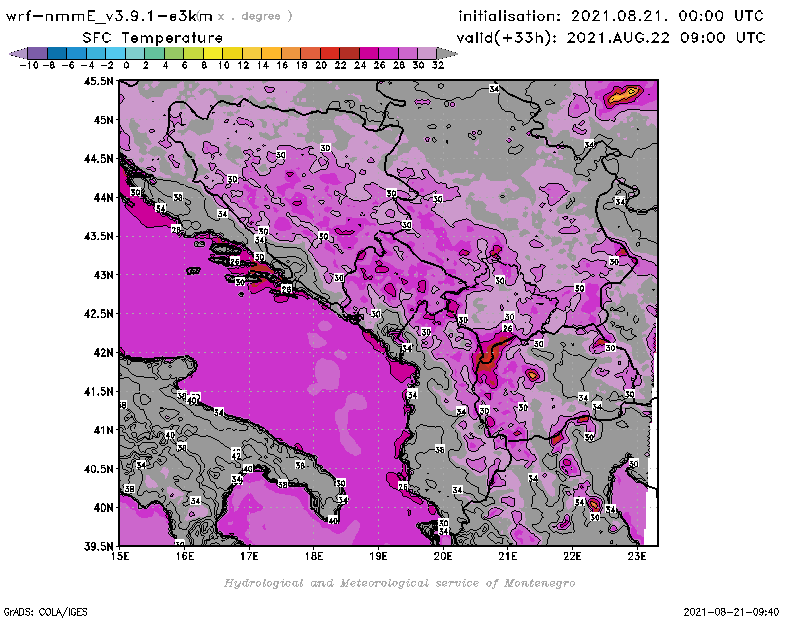Click the 42N latitude axis label
Image resolution: width=800 pixels, height=618 pixels.
(102, 352)
